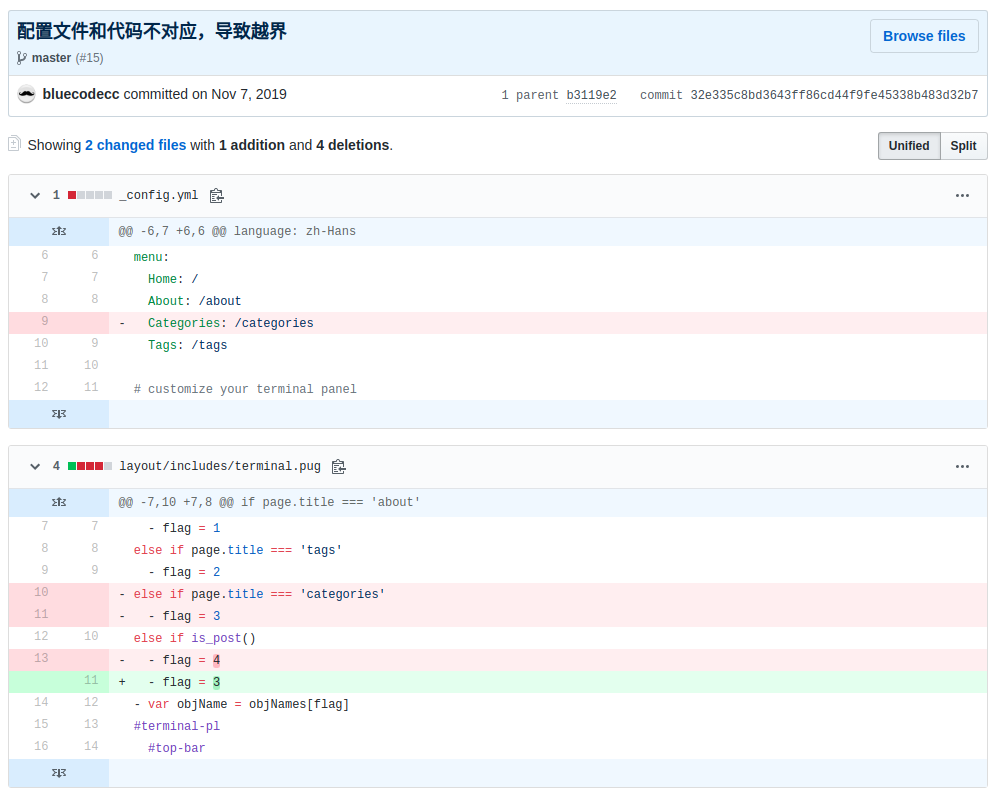Expand diff context below the _config.yml hunk
The image size is (999, 798).
58,413
